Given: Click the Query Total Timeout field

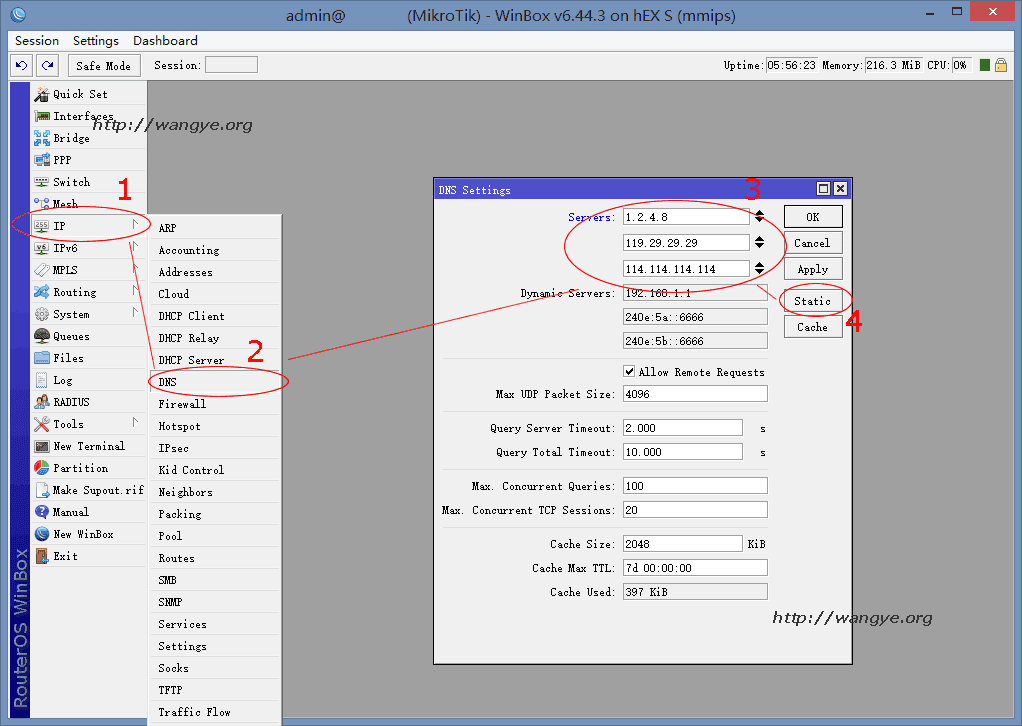Looking at the screenshot, I should (x=682, y=452).
